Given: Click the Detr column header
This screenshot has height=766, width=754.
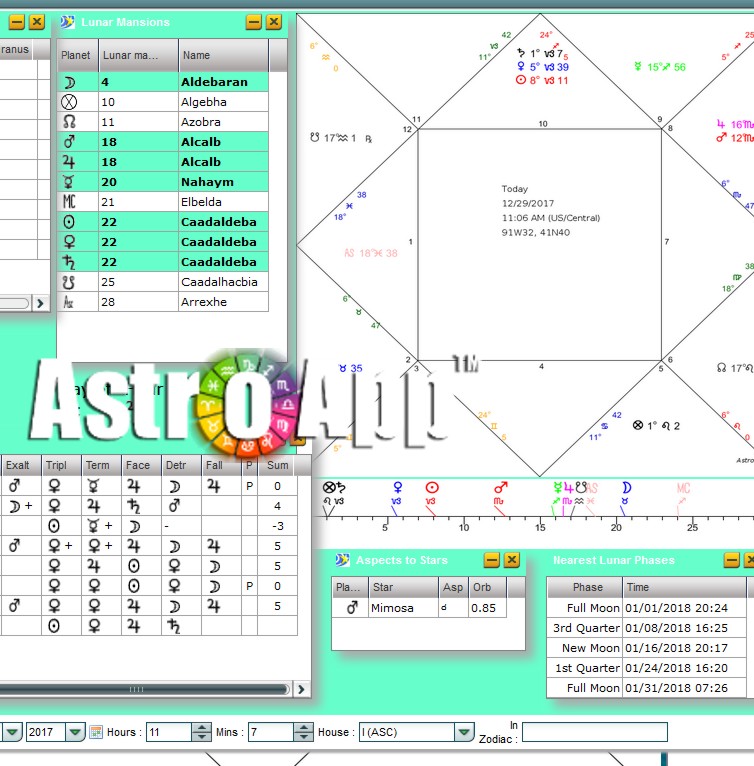Looking at the screenshot, I should coord(181,465).
